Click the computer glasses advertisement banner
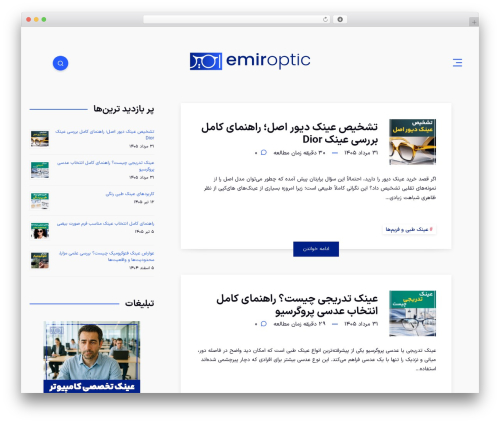500x423 pixels. (92, 357)
